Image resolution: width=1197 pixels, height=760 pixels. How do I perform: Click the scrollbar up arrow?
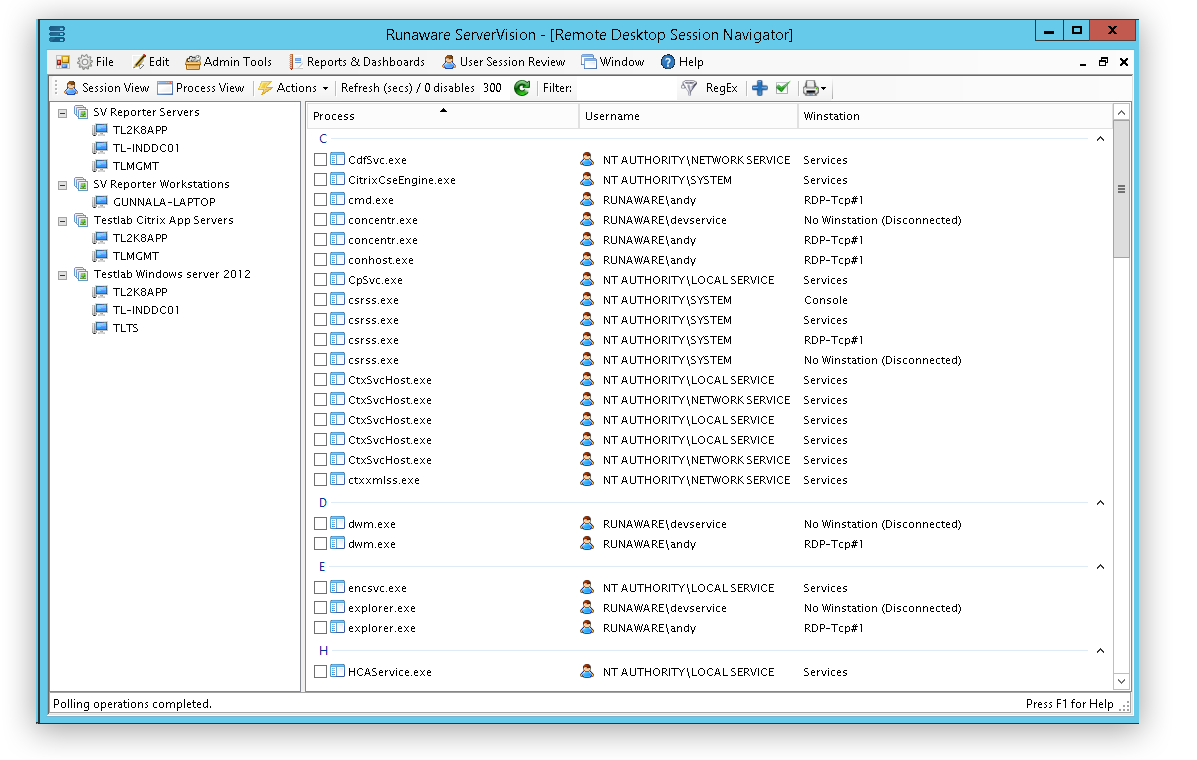[1121, 113]
